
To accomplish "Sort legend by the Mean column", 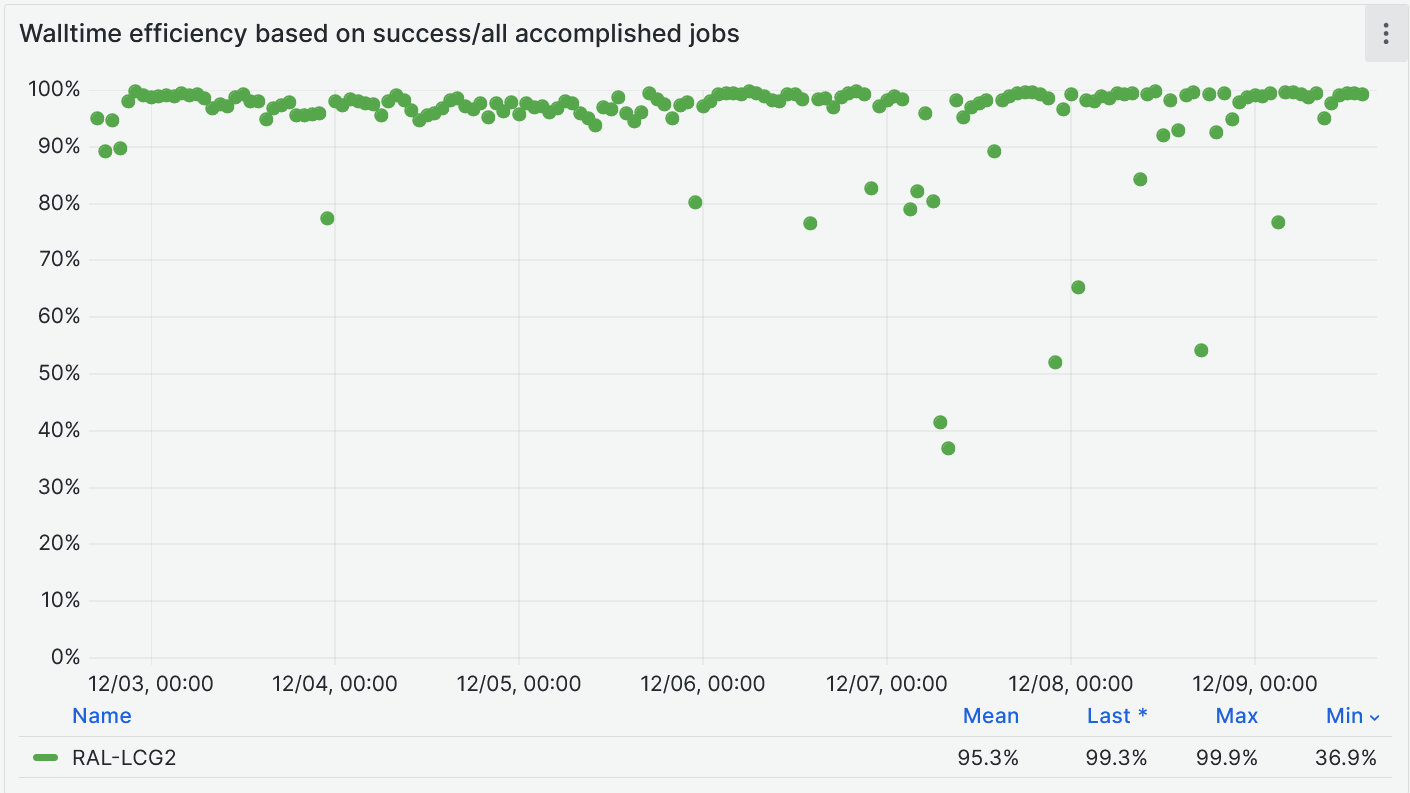I will 990,716.
